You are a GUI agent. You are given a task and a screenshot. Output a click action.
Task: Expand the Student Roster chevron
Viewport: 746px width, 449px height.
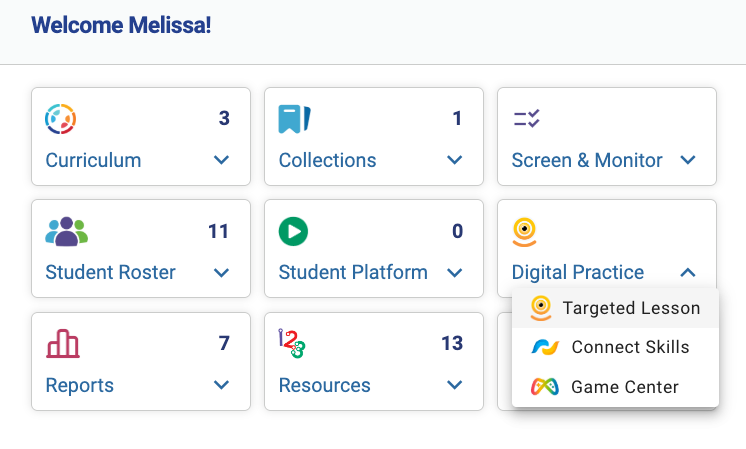[221, 273]
